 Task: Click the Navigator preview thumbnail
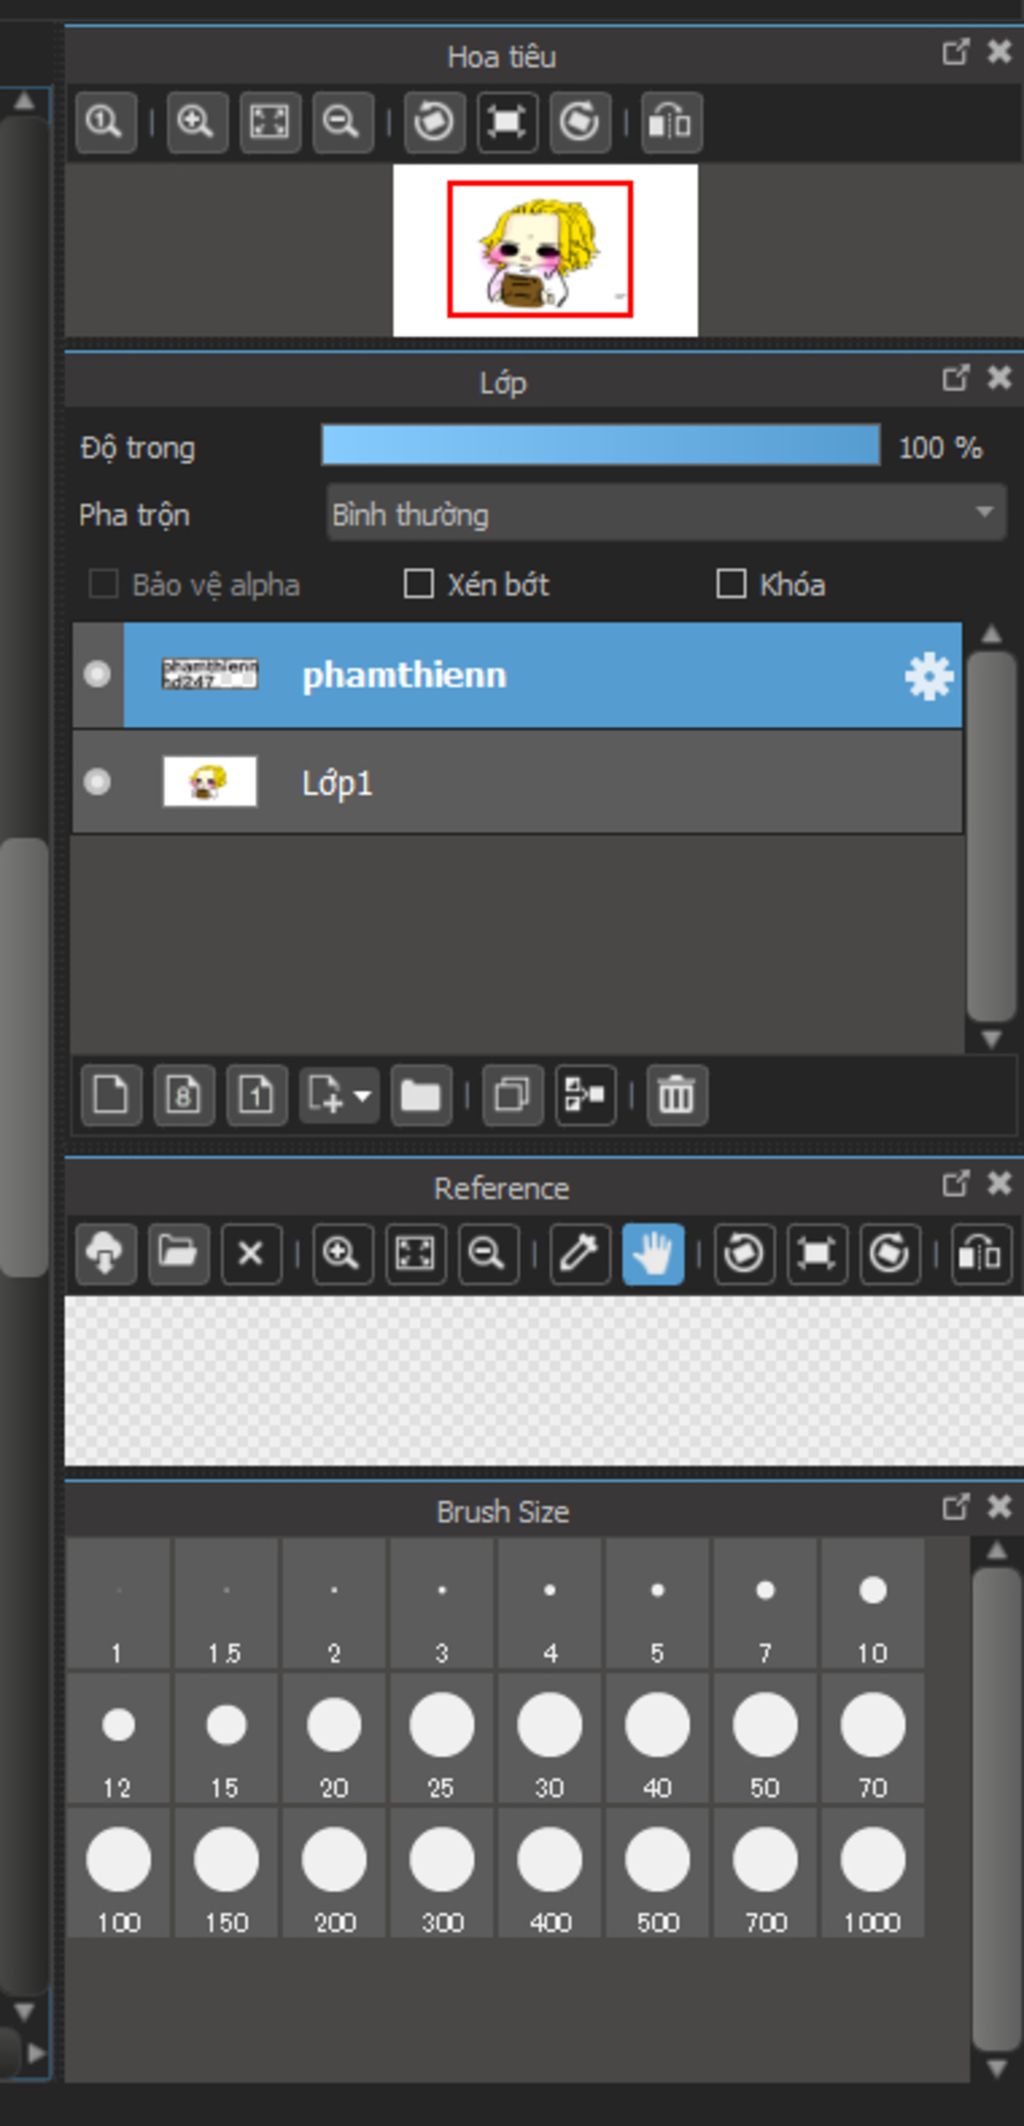click(x=545, y=250)
